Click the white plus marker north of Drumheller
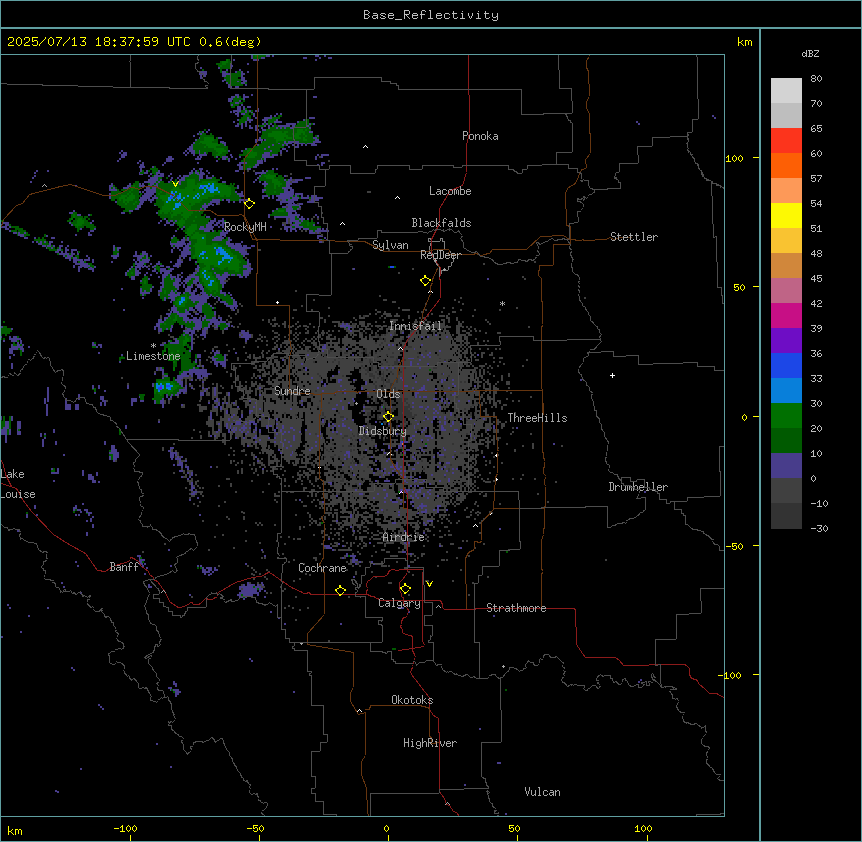 click(x=612, y=375)
